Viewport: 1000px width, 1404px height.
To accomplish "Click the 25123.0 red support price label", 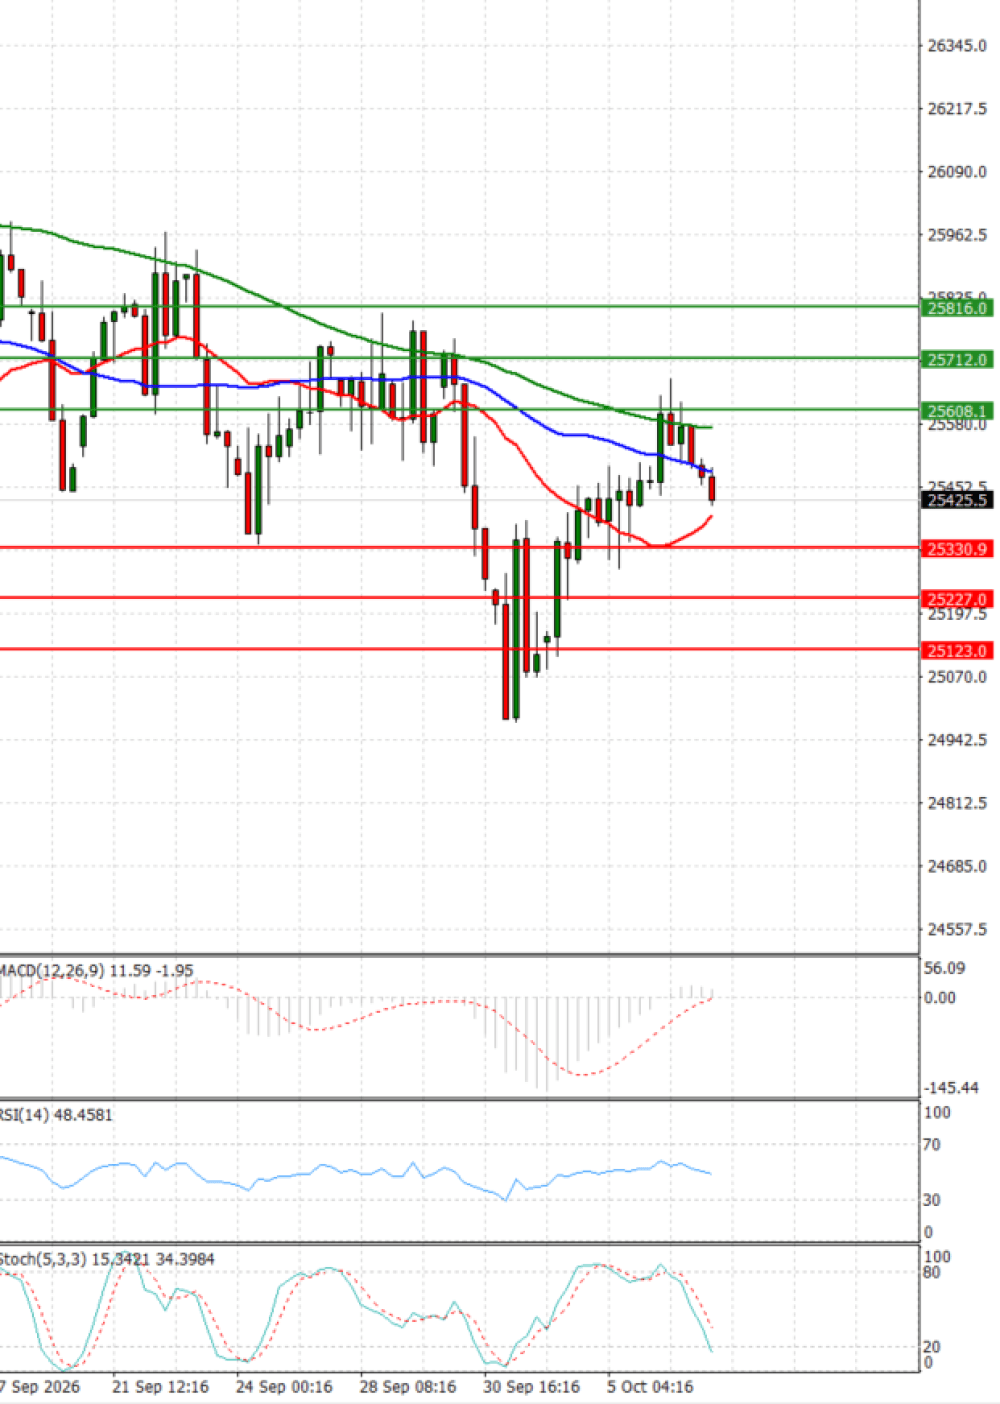I will tap(957, 650).
